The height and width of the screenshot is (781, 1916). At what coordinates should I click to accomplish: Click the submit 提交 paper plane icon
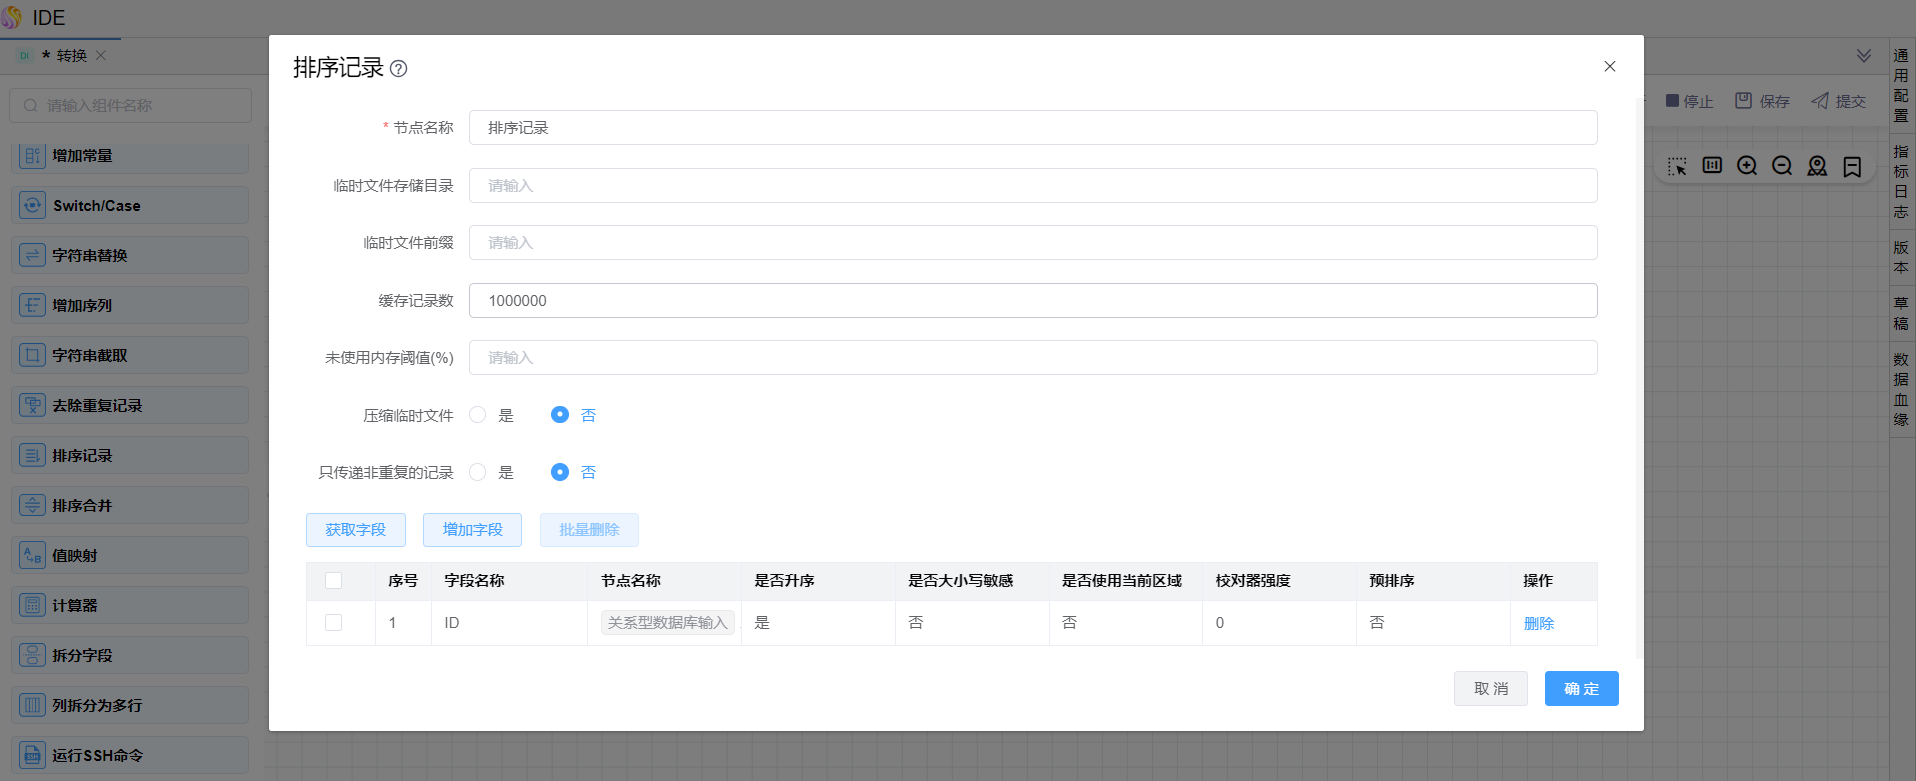tap(1820, 101)
